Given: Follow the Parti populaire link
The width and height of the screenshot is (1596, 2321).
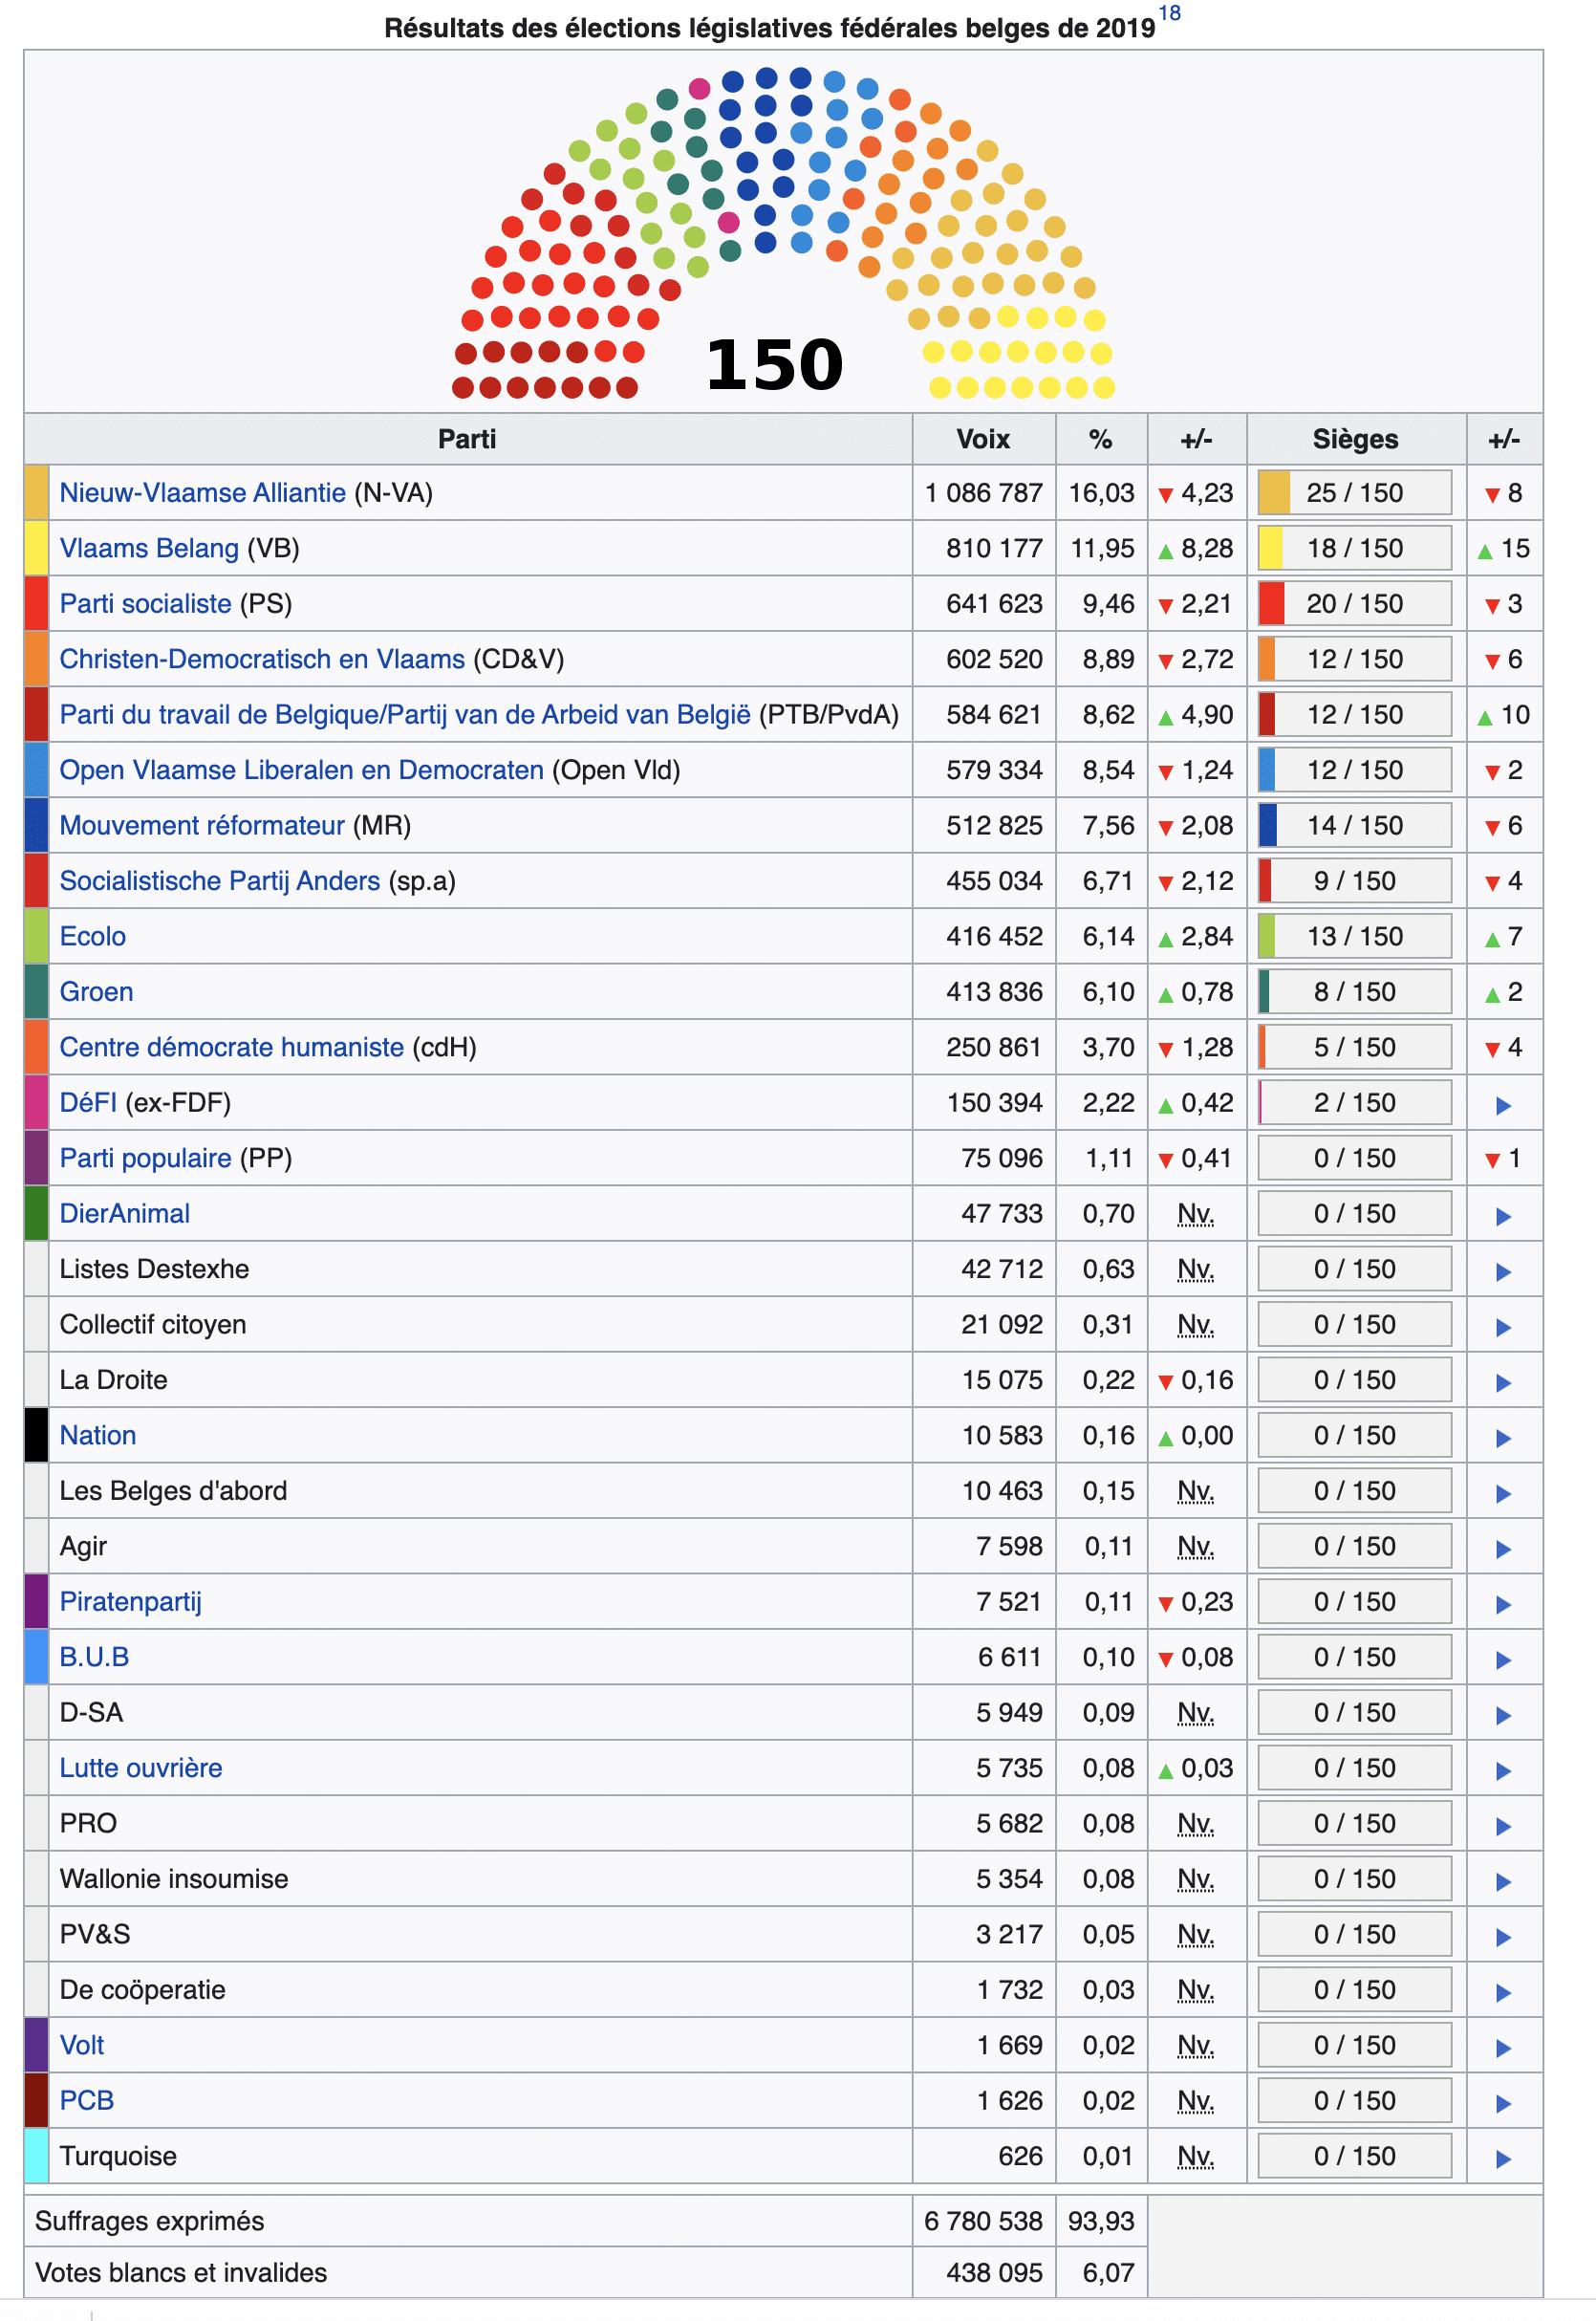Looking at the screenshot, I should pos(145,1158).
